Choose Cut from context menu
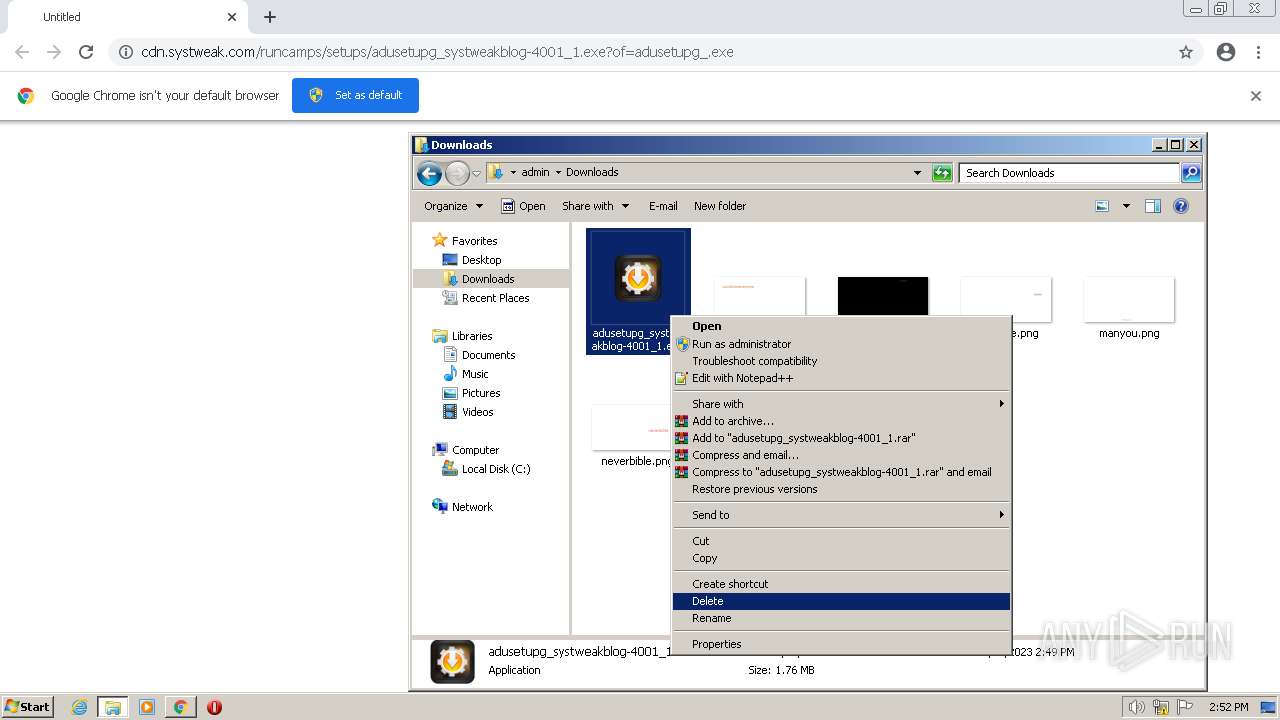This screenshot has width=1280, height=720. 841,541
